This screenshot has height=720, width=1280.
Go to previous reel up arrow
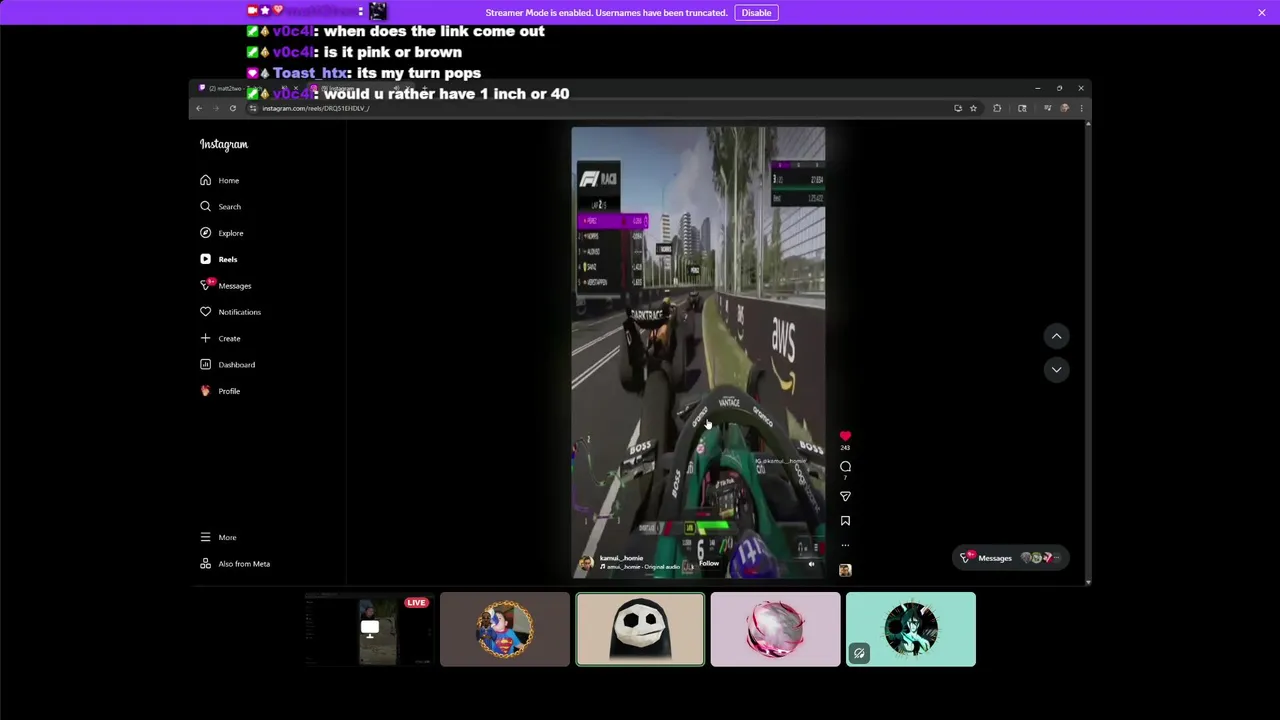pos(1056,336)
